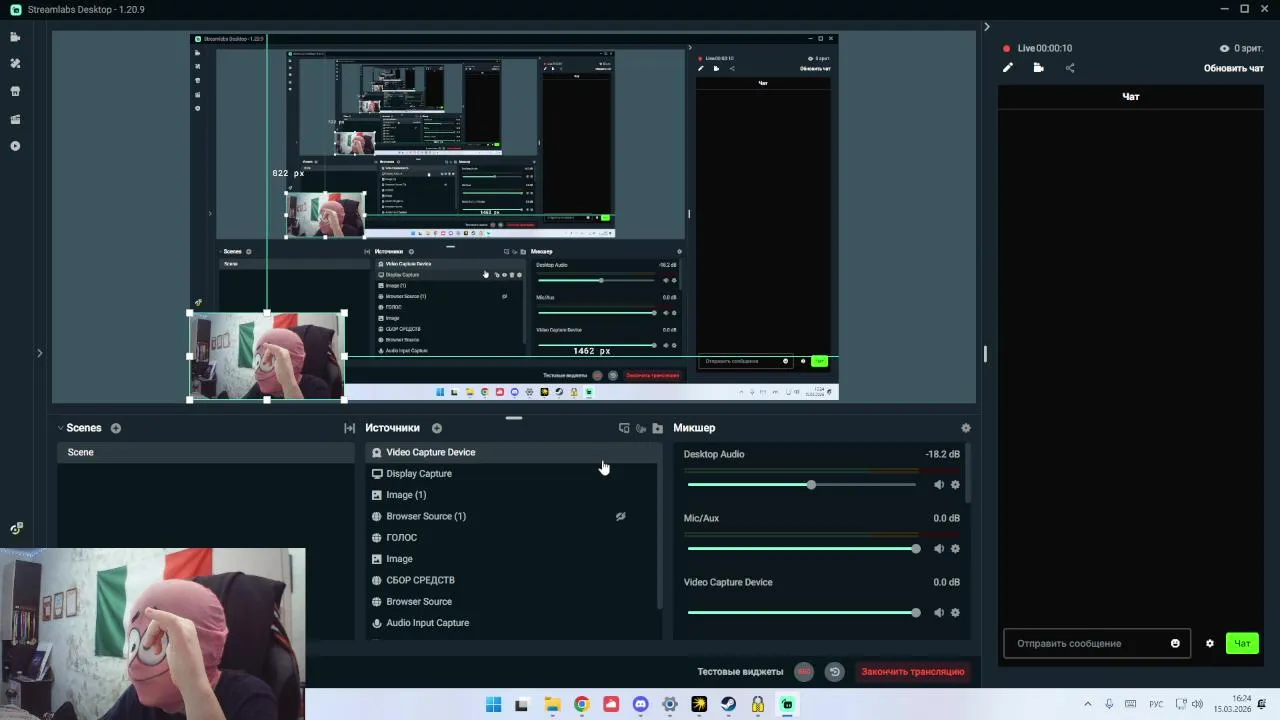Select the ГОЛОС source
1280x720 pixels.
coord(512,538)
